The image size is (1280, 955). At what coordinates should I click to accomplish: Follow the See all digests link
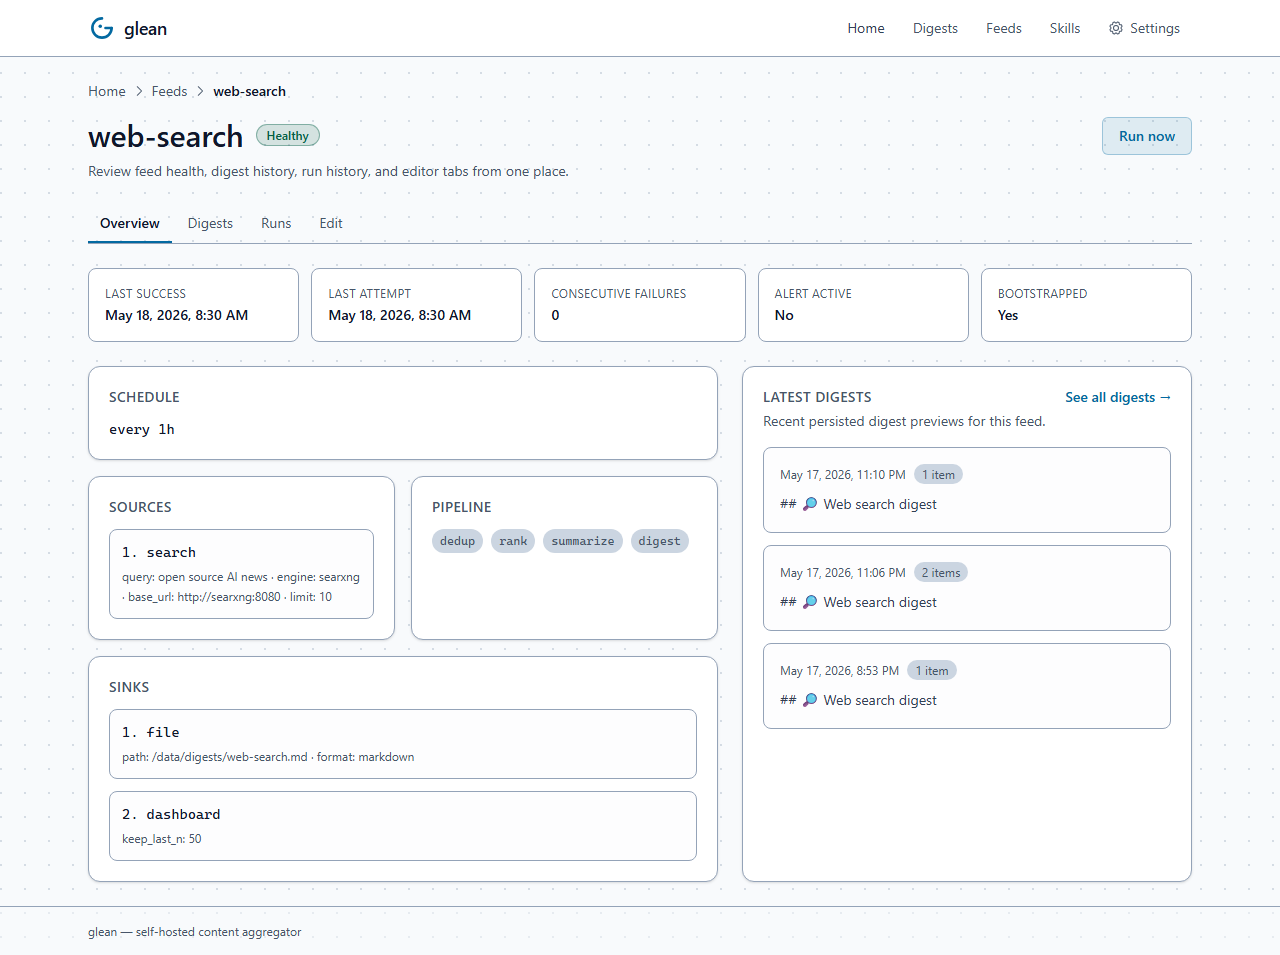tap(1118, 397)
